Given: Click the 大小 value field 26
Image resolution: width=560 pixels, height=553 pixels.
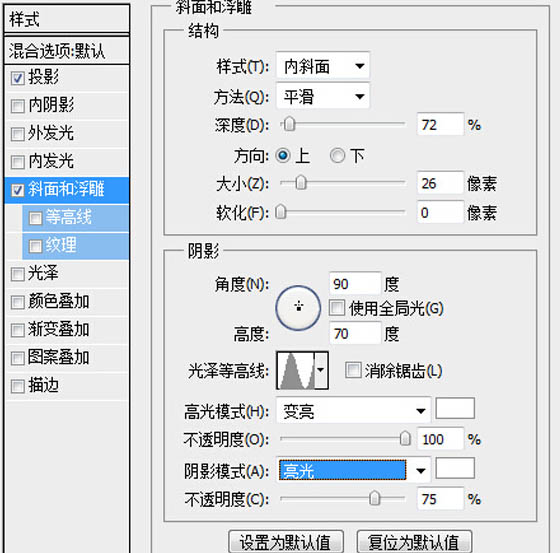Looking at the screenshot, I should [440, 183].
